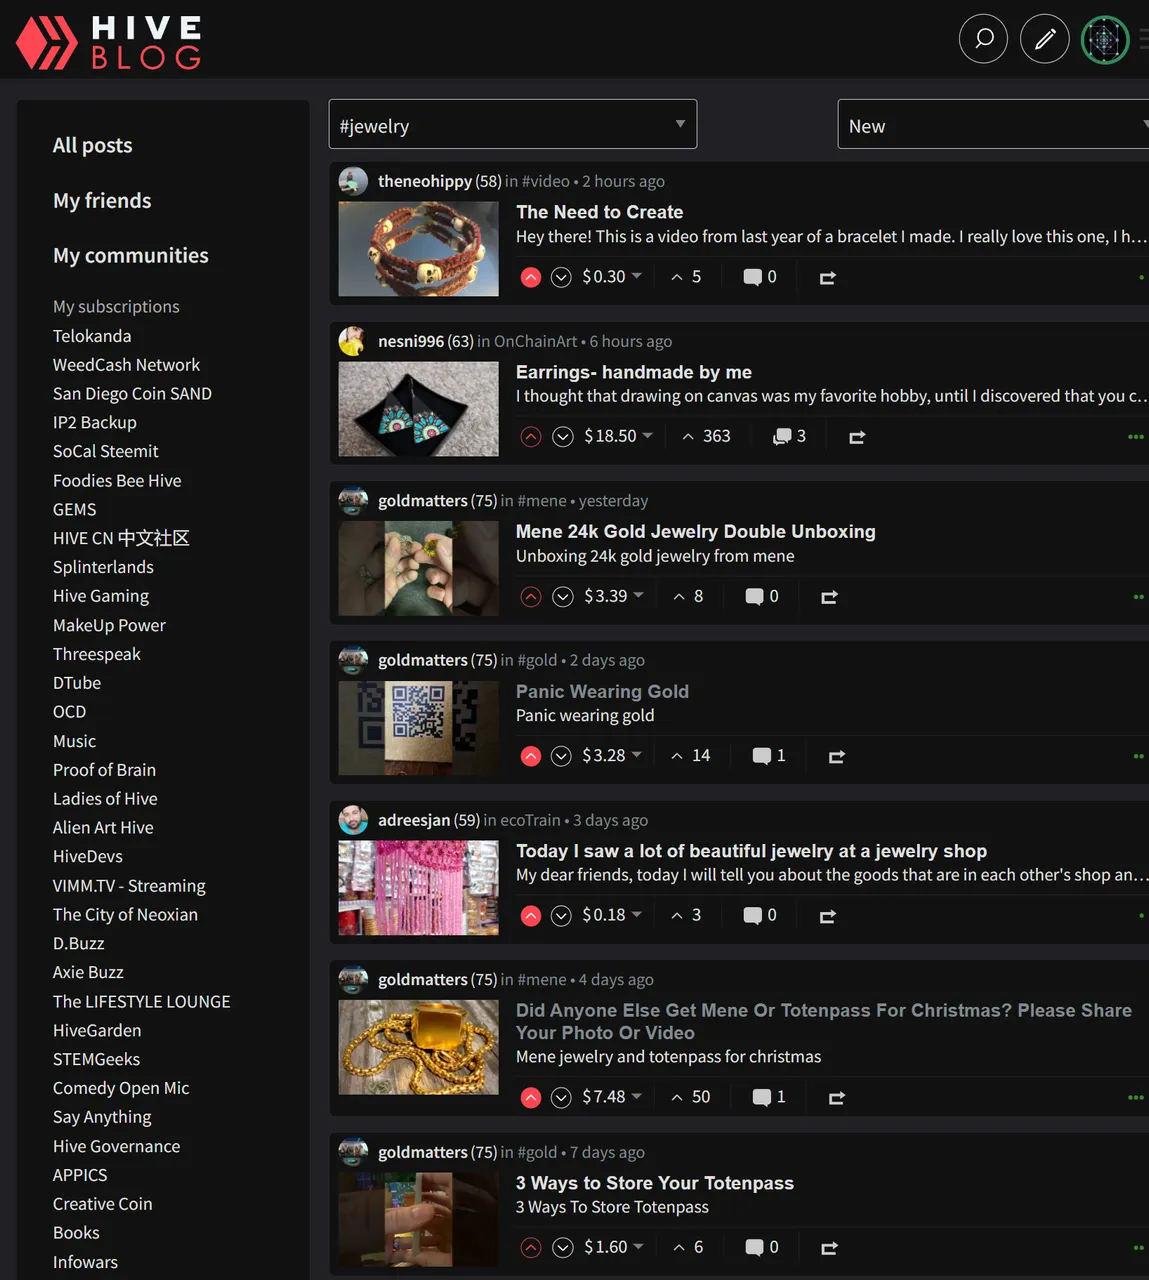The width and height of the screenshot is (1149, 1280).
Task: Open the gold chain ring thumbnail
Action: 418,1047
